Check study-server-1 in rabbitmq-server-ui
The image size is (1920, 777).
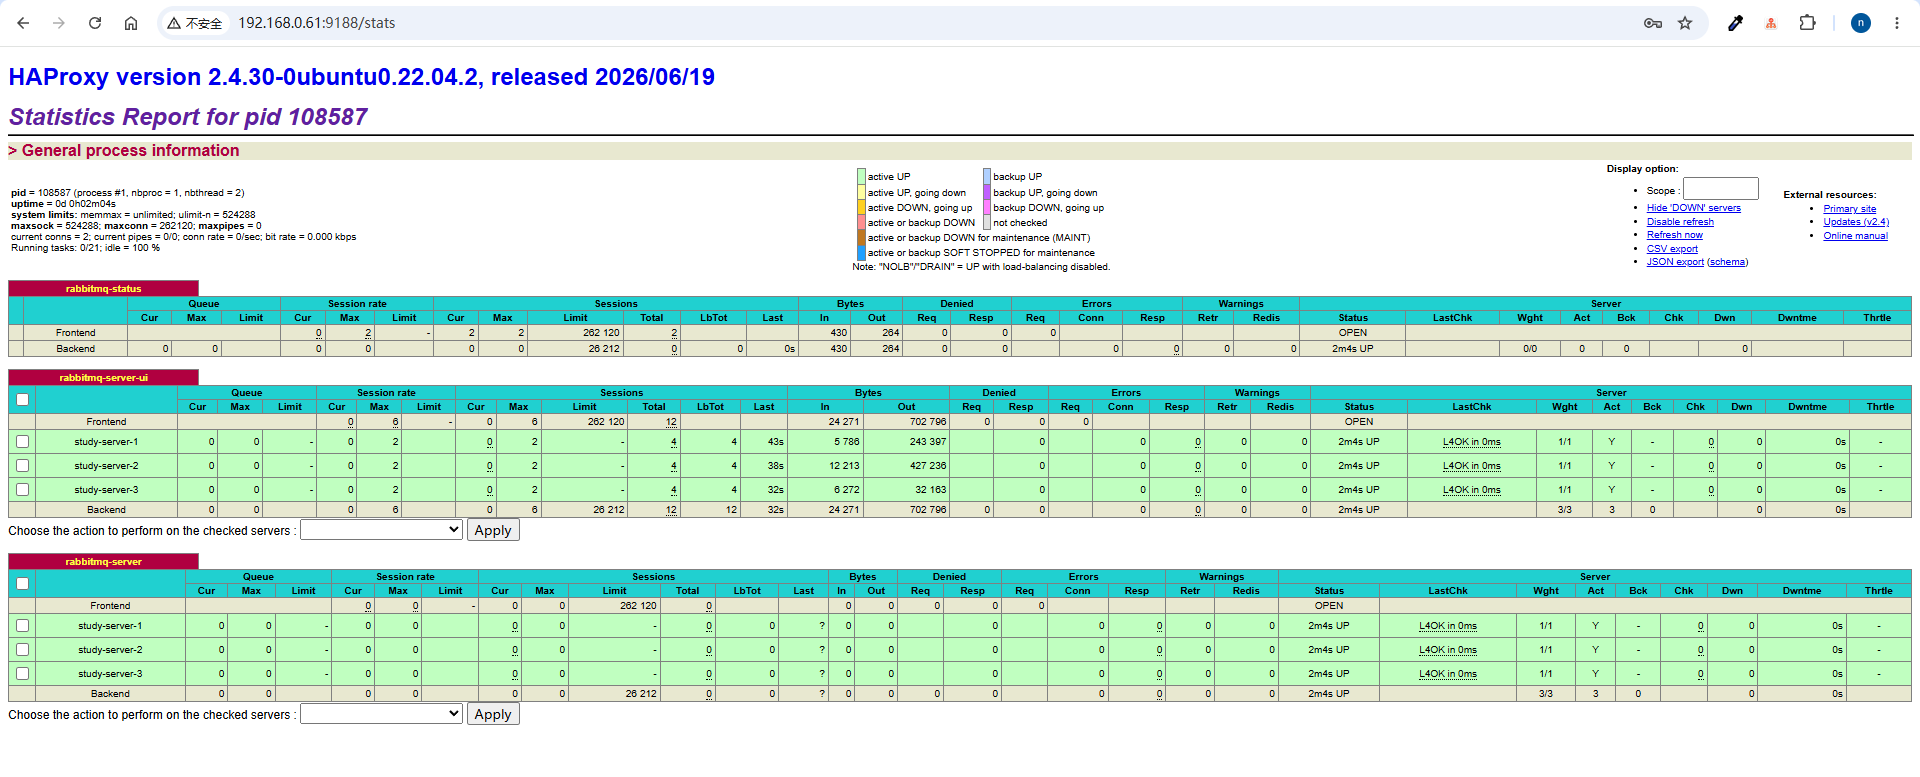23,441
